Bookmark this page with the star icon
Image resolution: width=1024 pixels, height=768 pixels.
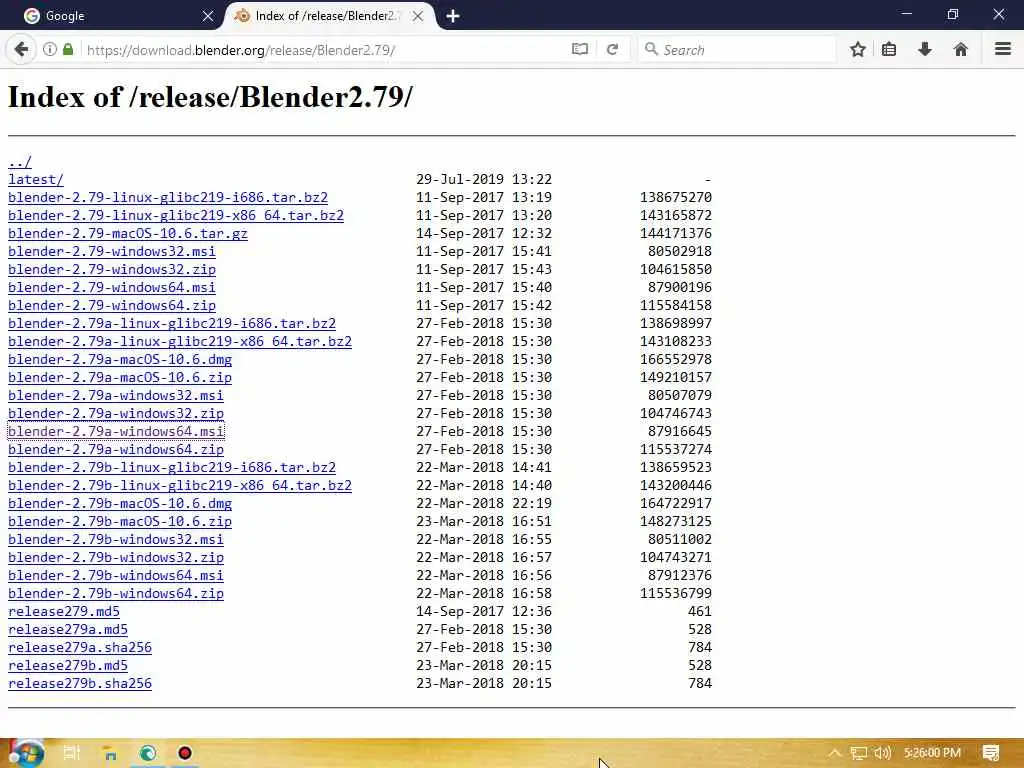pos(858,50)
